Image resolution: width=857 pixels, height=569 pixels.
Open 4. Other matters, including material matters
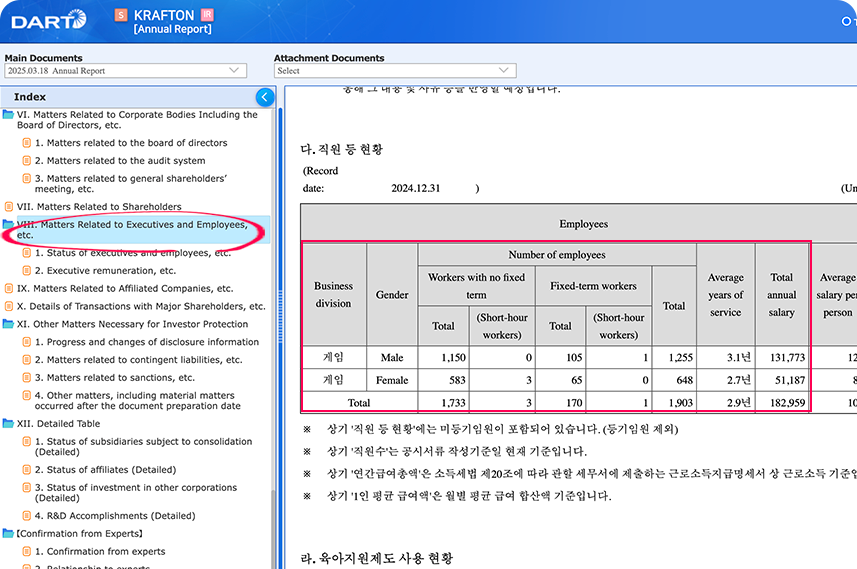point(138,401)
